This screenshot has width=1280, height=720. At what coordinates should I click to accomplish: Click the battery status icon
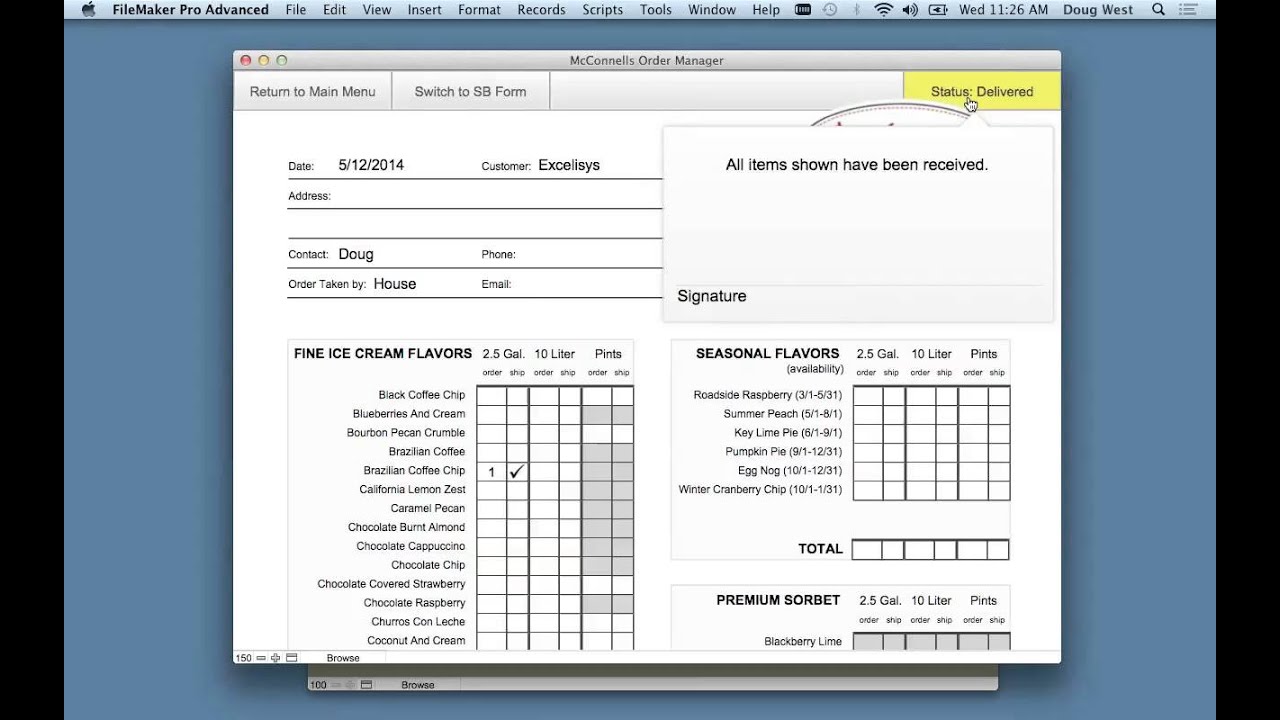[x=938, y=10]
